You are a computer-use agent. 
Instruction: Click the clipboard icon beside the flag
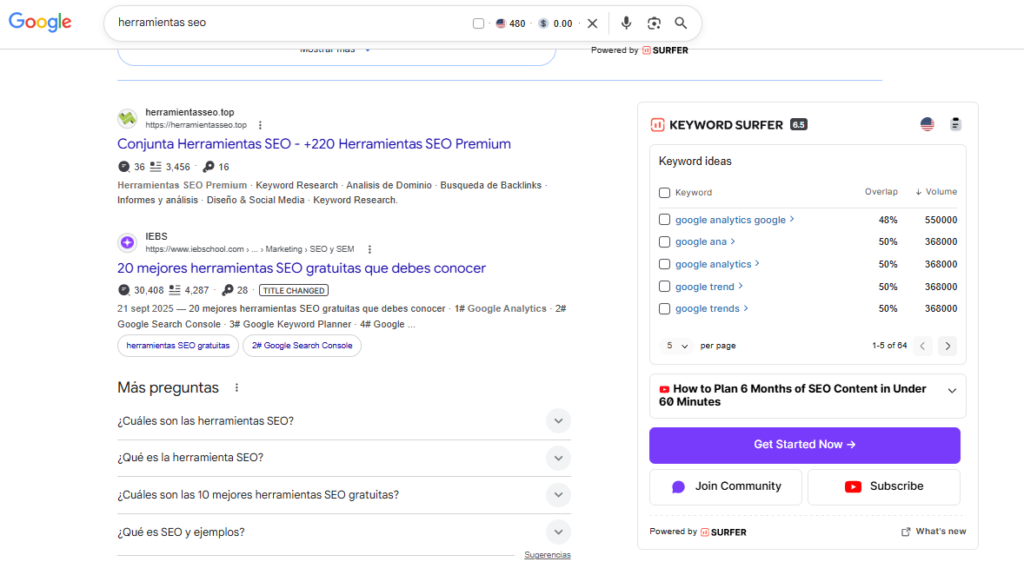[x=955, y=123]
